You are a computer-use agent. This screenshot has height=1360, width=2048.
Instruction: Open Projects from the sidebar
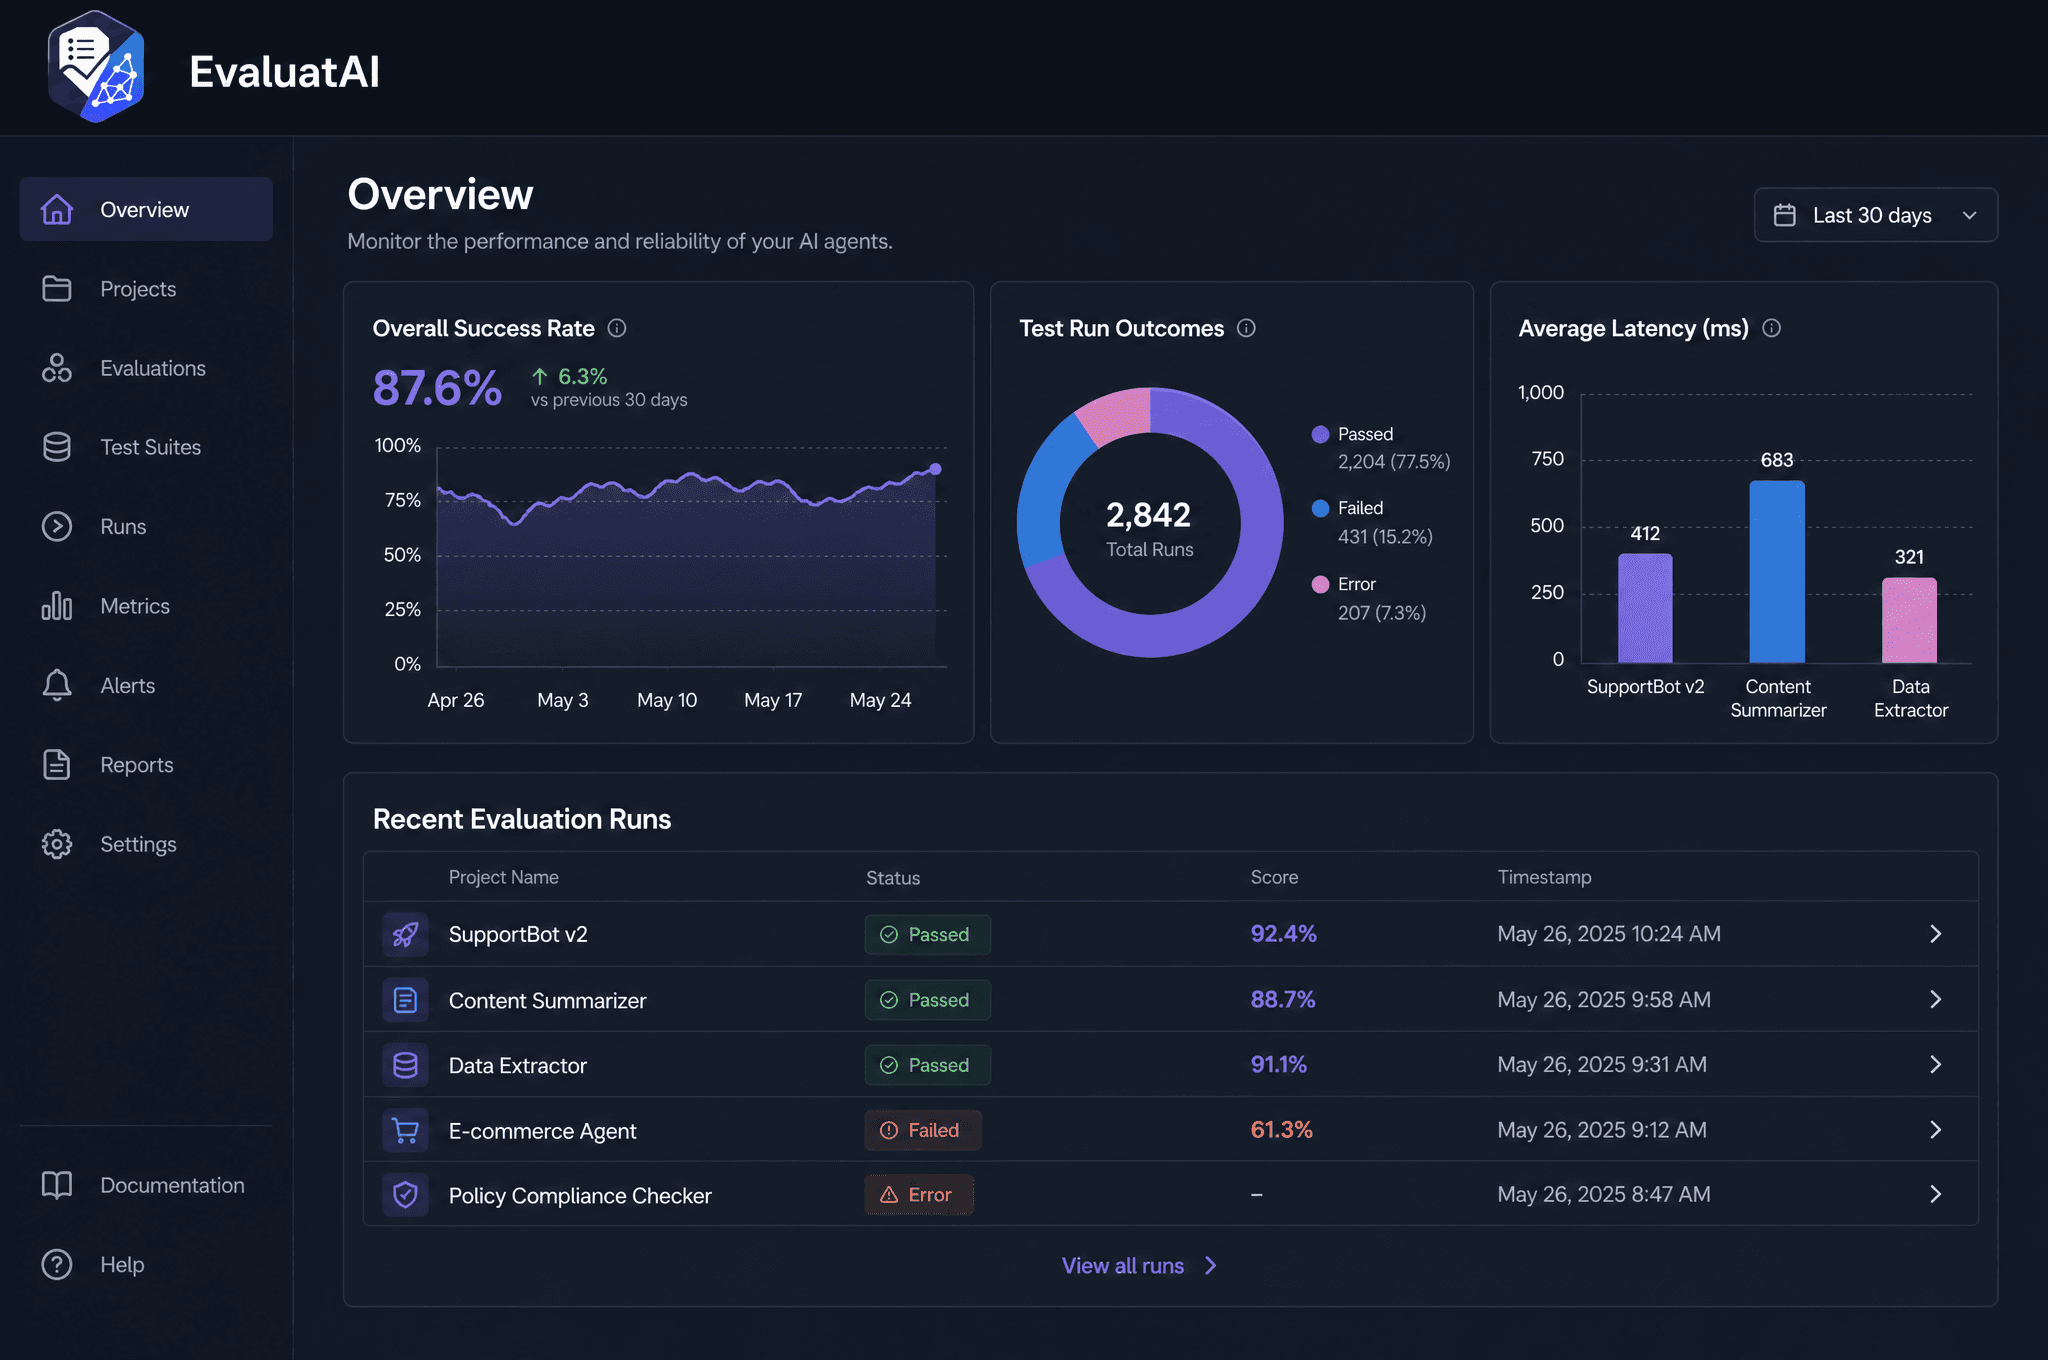click(x=138, y=289)
